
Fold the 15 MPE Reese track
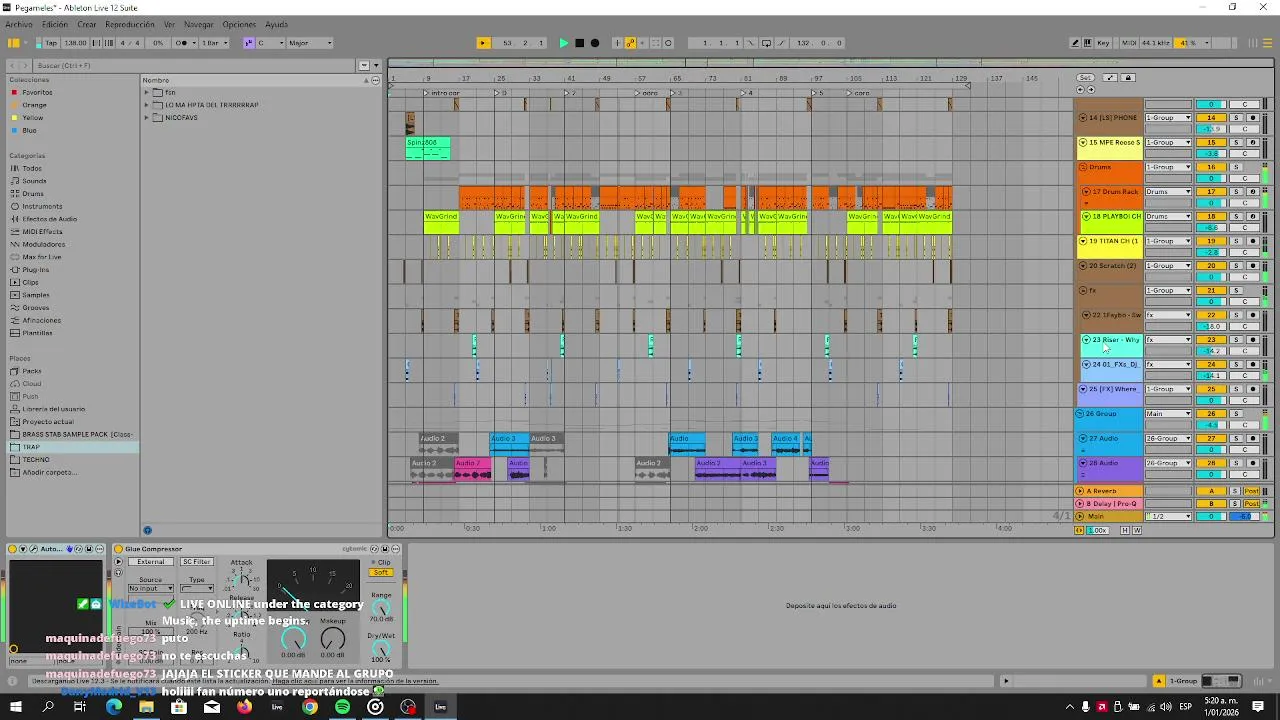(x=1083, y=143)
